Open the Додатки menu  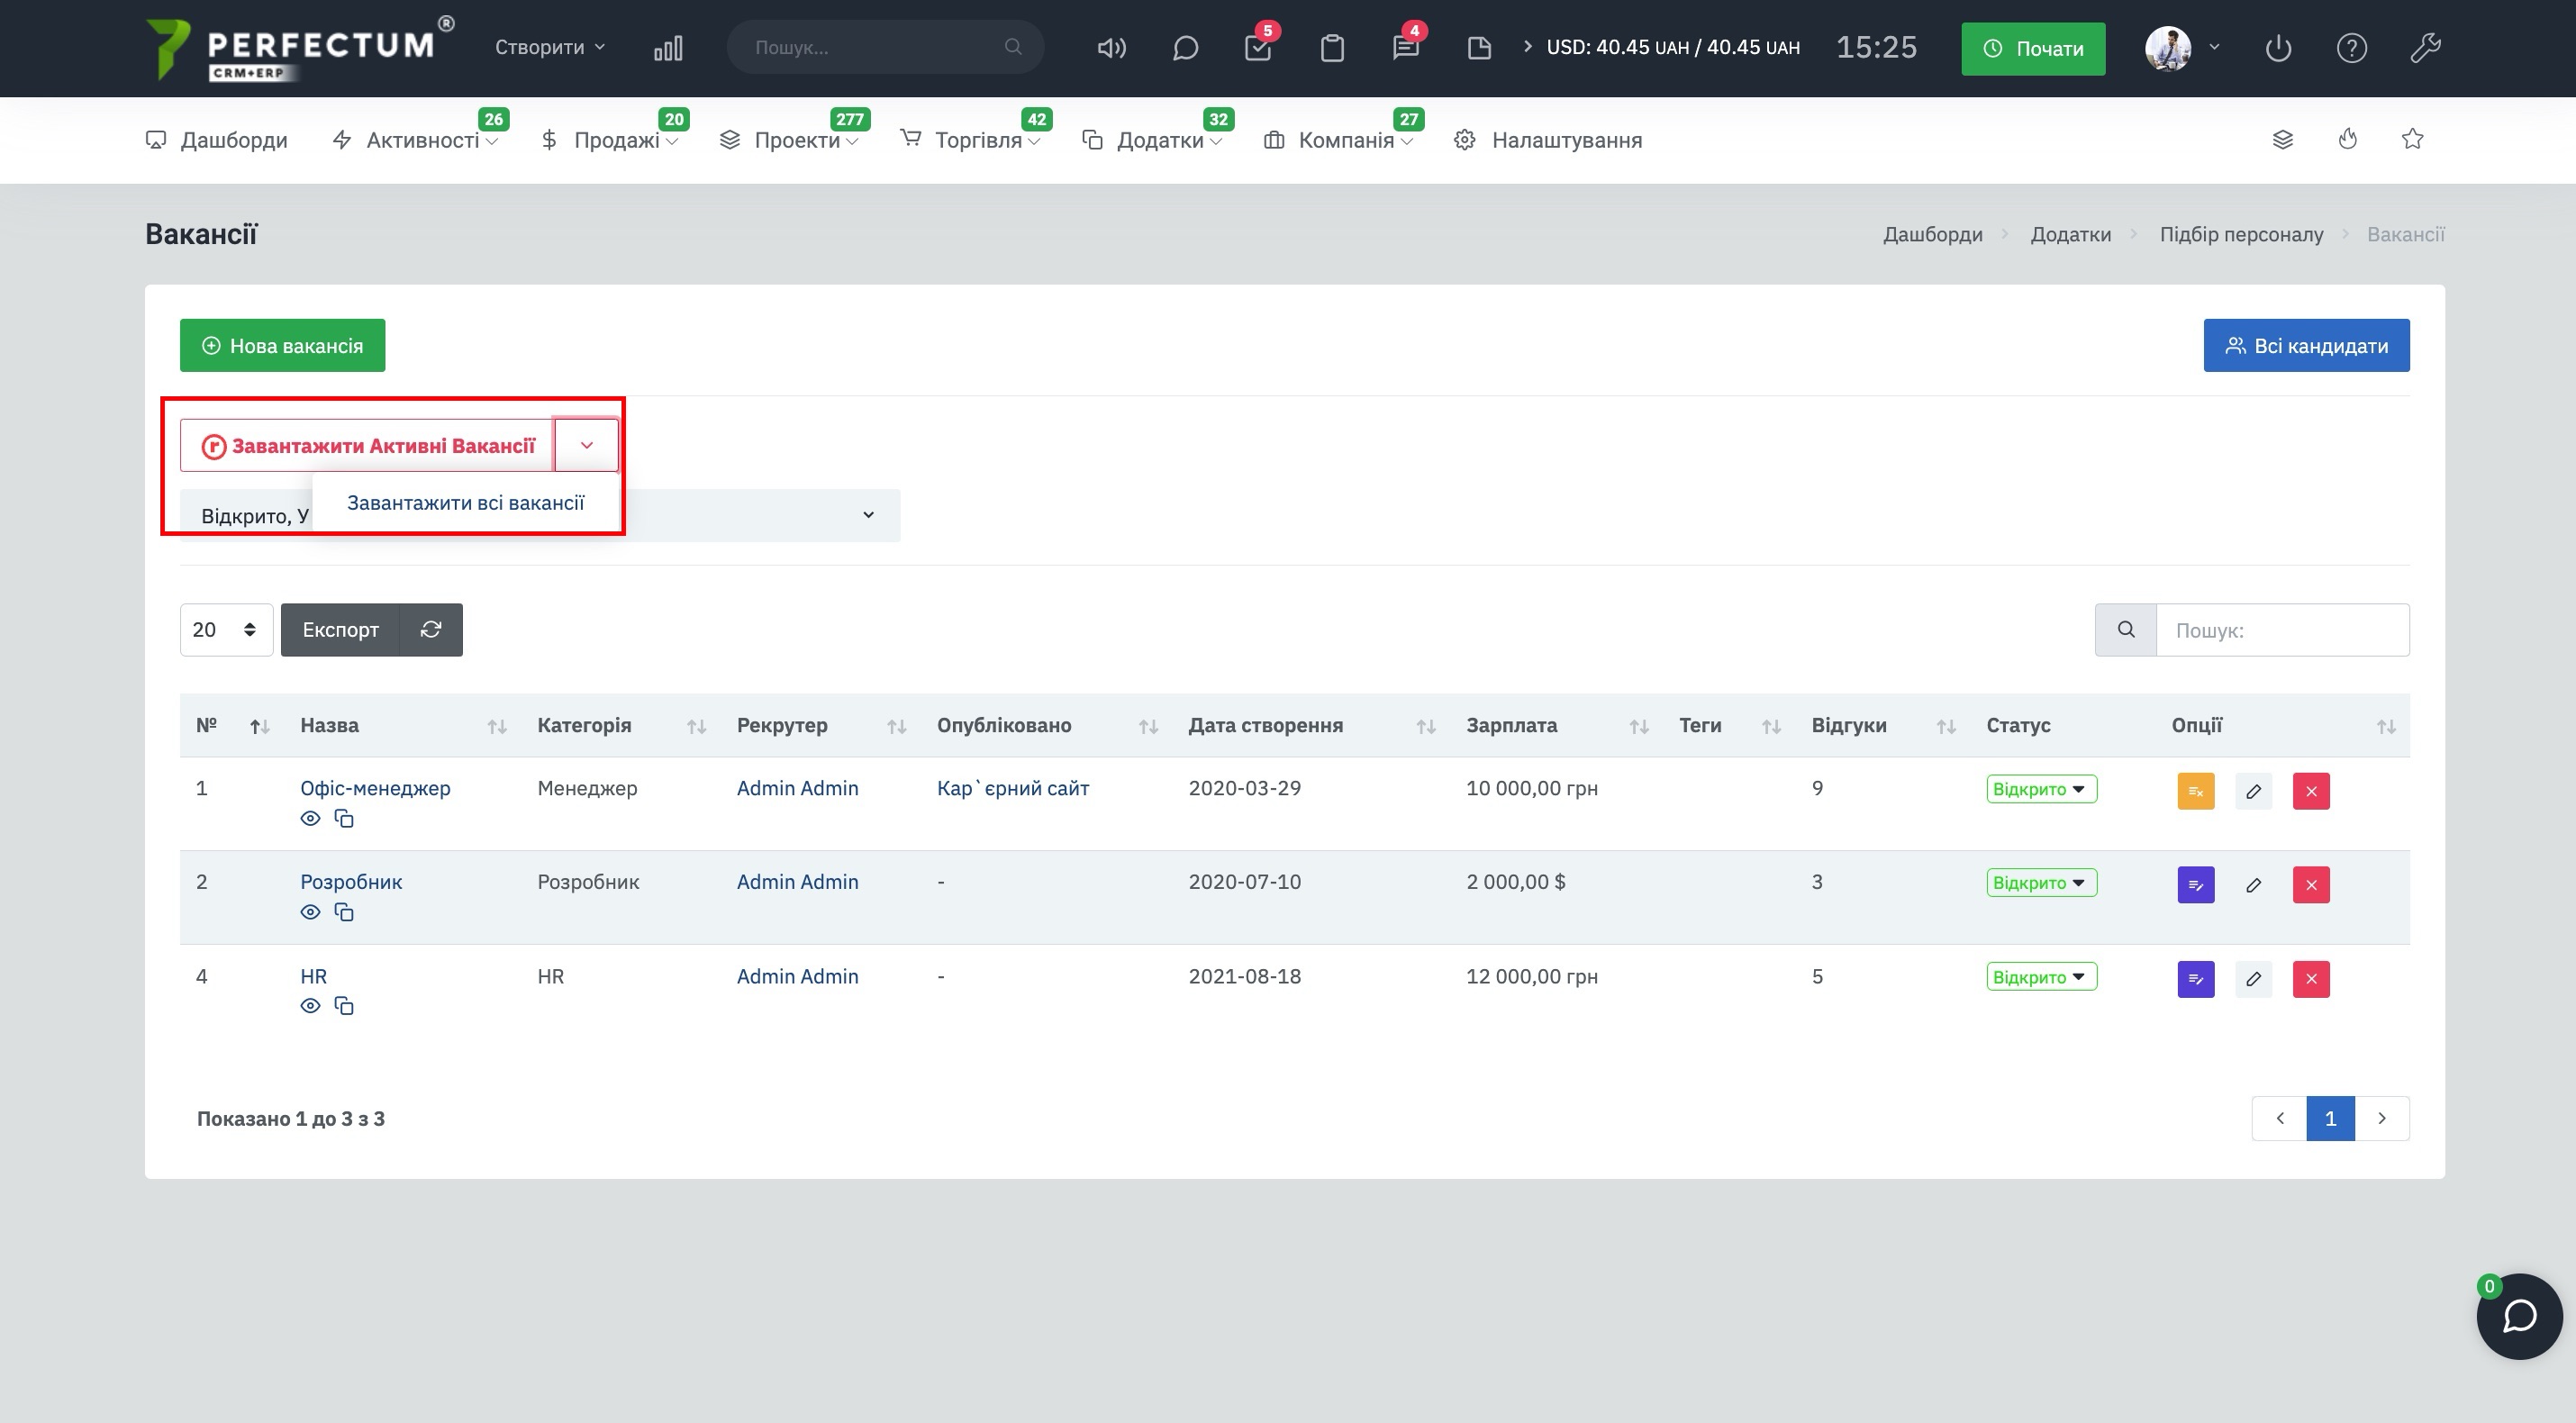click(1152, 140)
